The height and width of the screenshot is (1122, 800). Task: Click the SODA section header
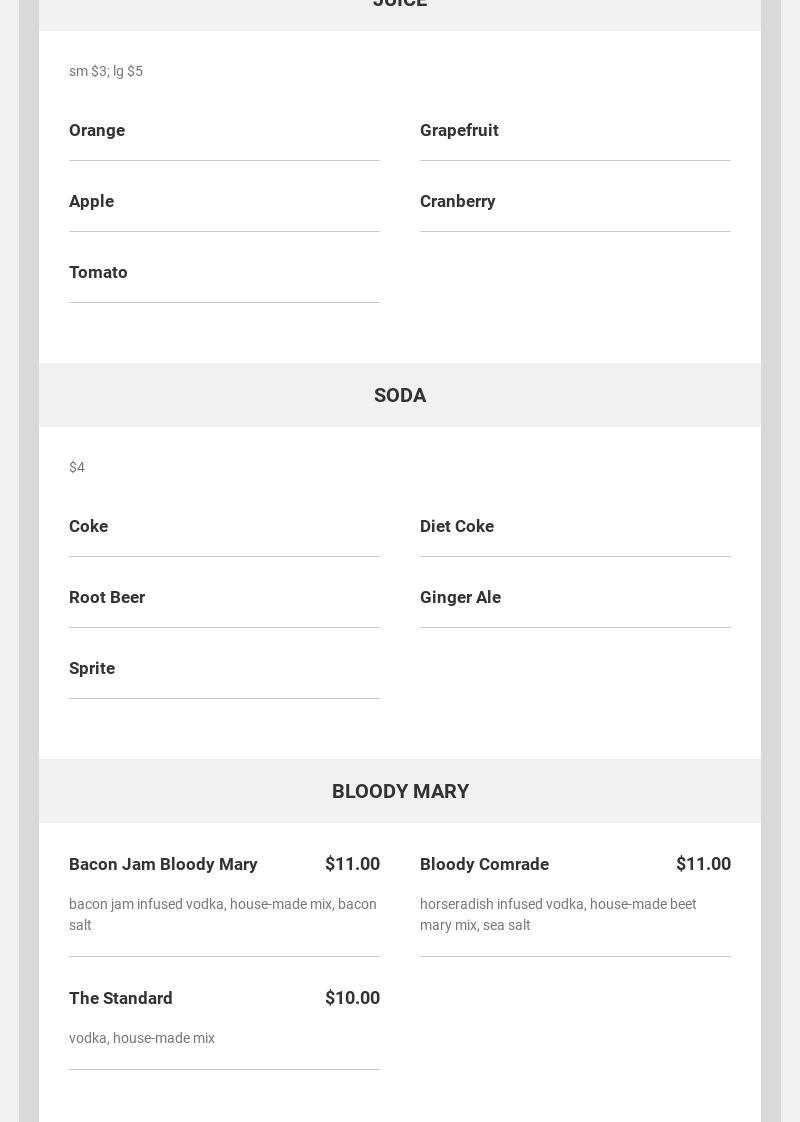click(x=400, y=395)
